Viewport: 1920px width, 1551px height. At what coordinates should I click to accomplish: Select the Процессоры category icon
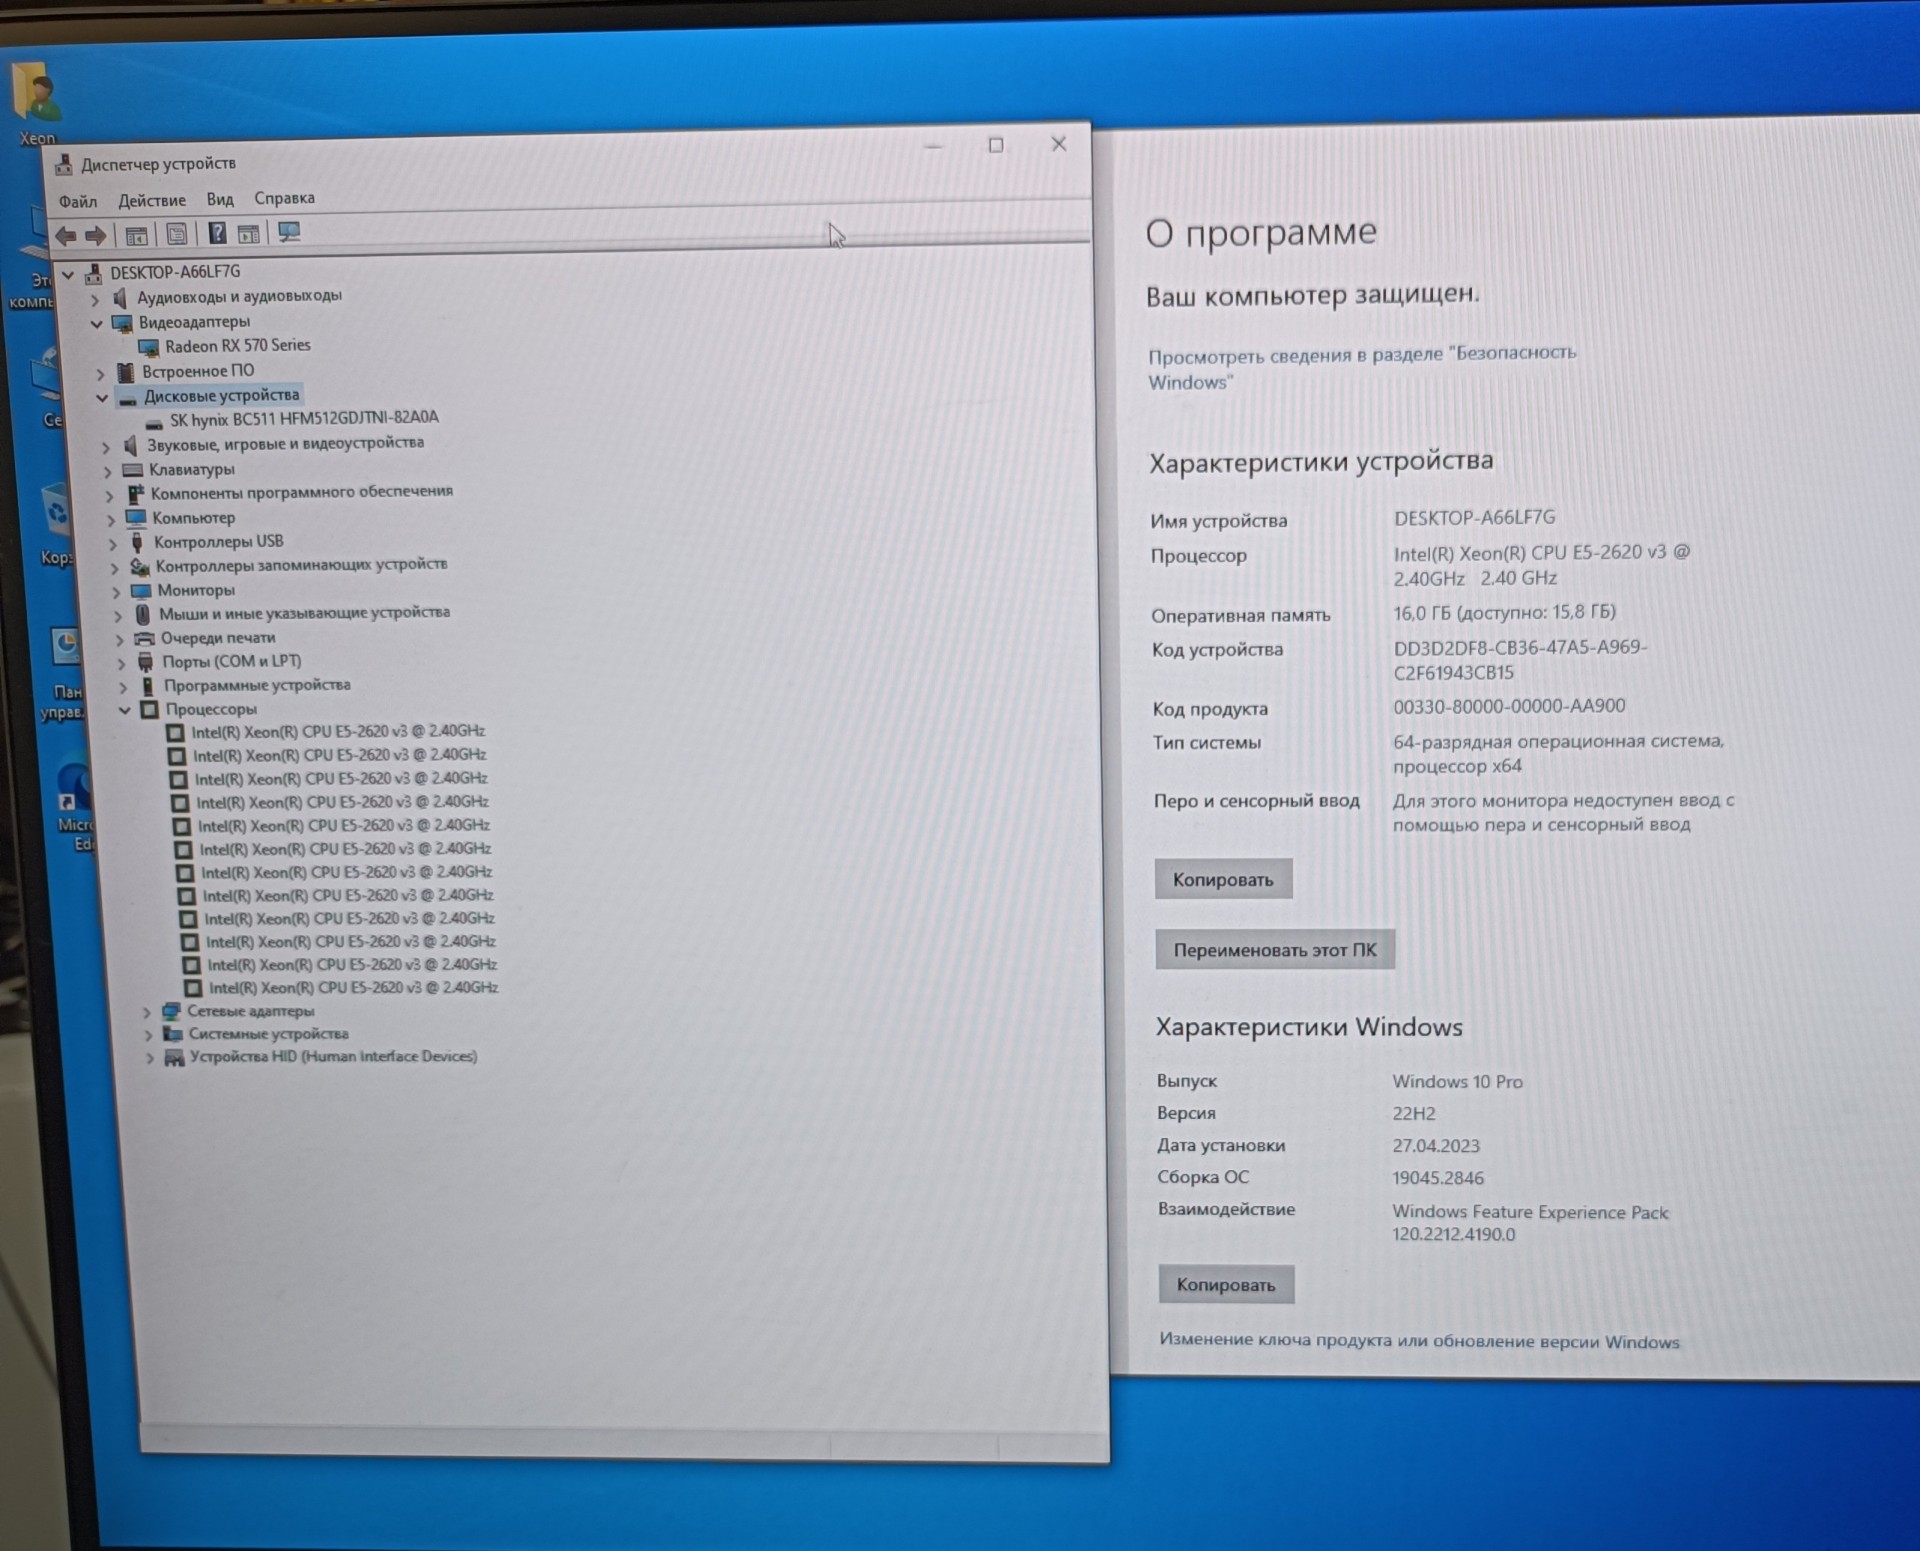click(x=150, y=710)
